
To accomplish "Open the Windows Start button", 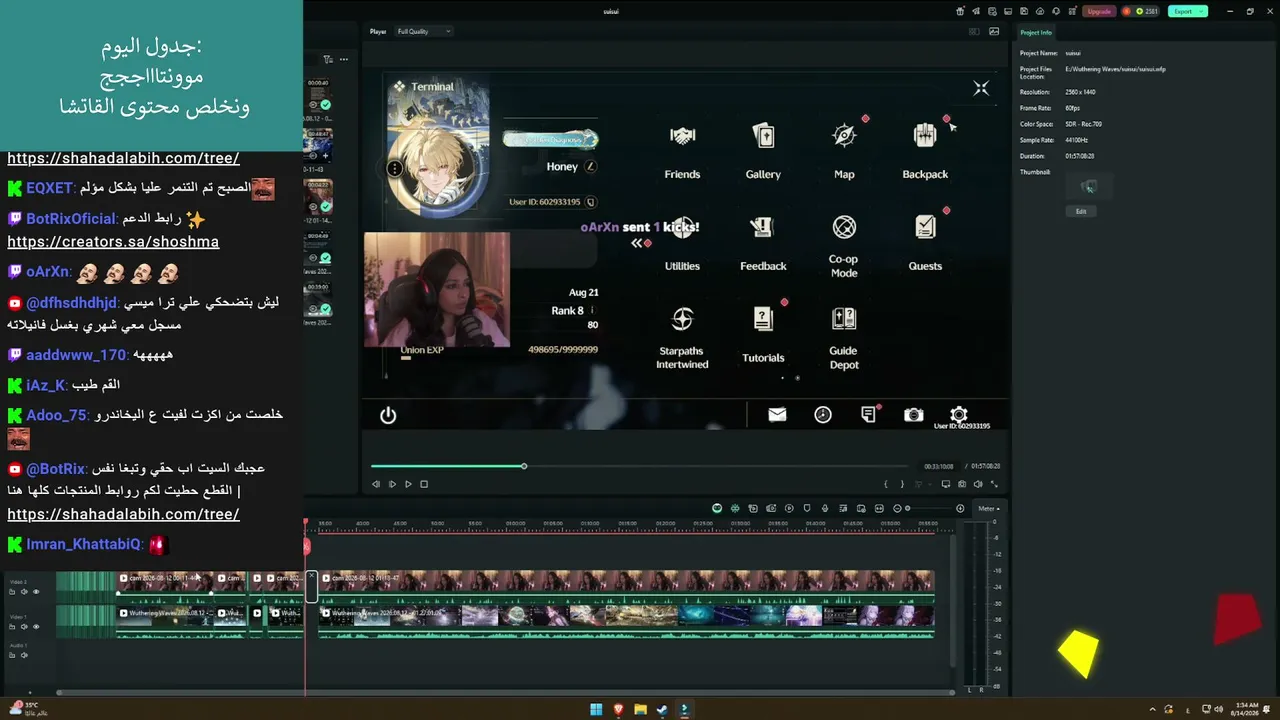I will pyautogui.click(x=596, y=710).
